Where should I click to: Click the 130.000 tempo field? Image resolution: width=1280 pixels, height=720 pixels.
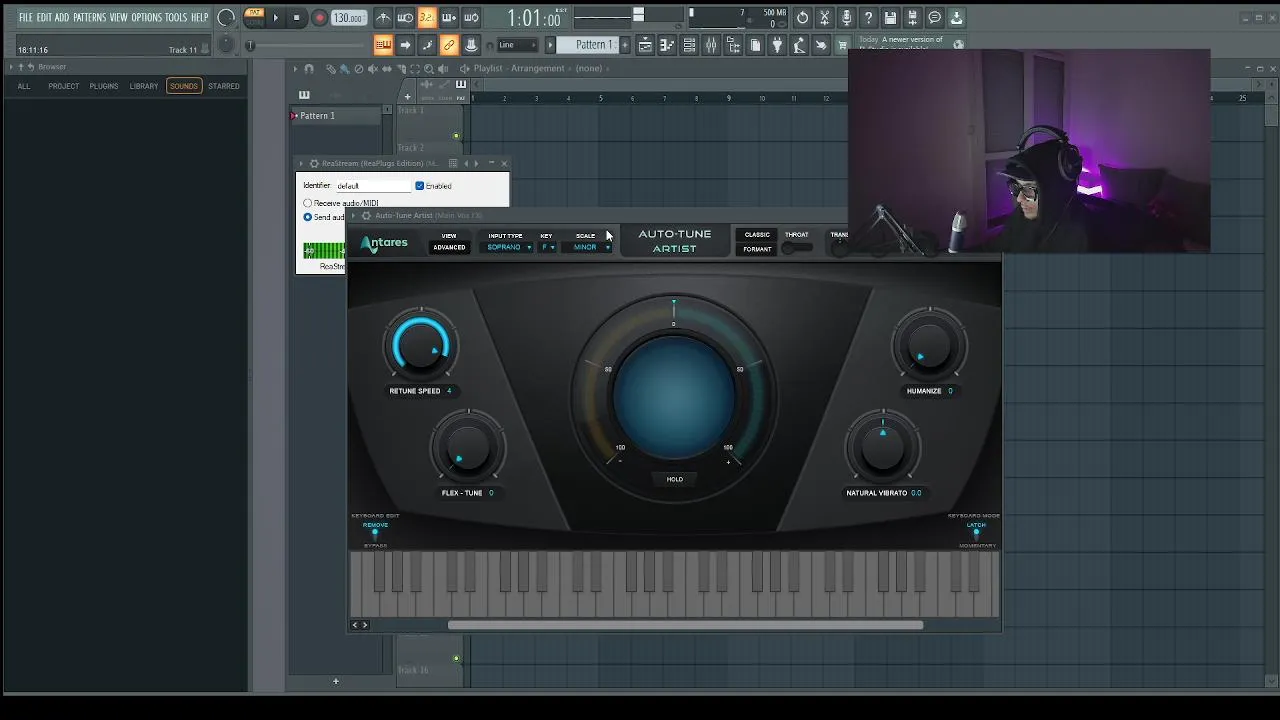pyautogui.click(x=348, y=18)
